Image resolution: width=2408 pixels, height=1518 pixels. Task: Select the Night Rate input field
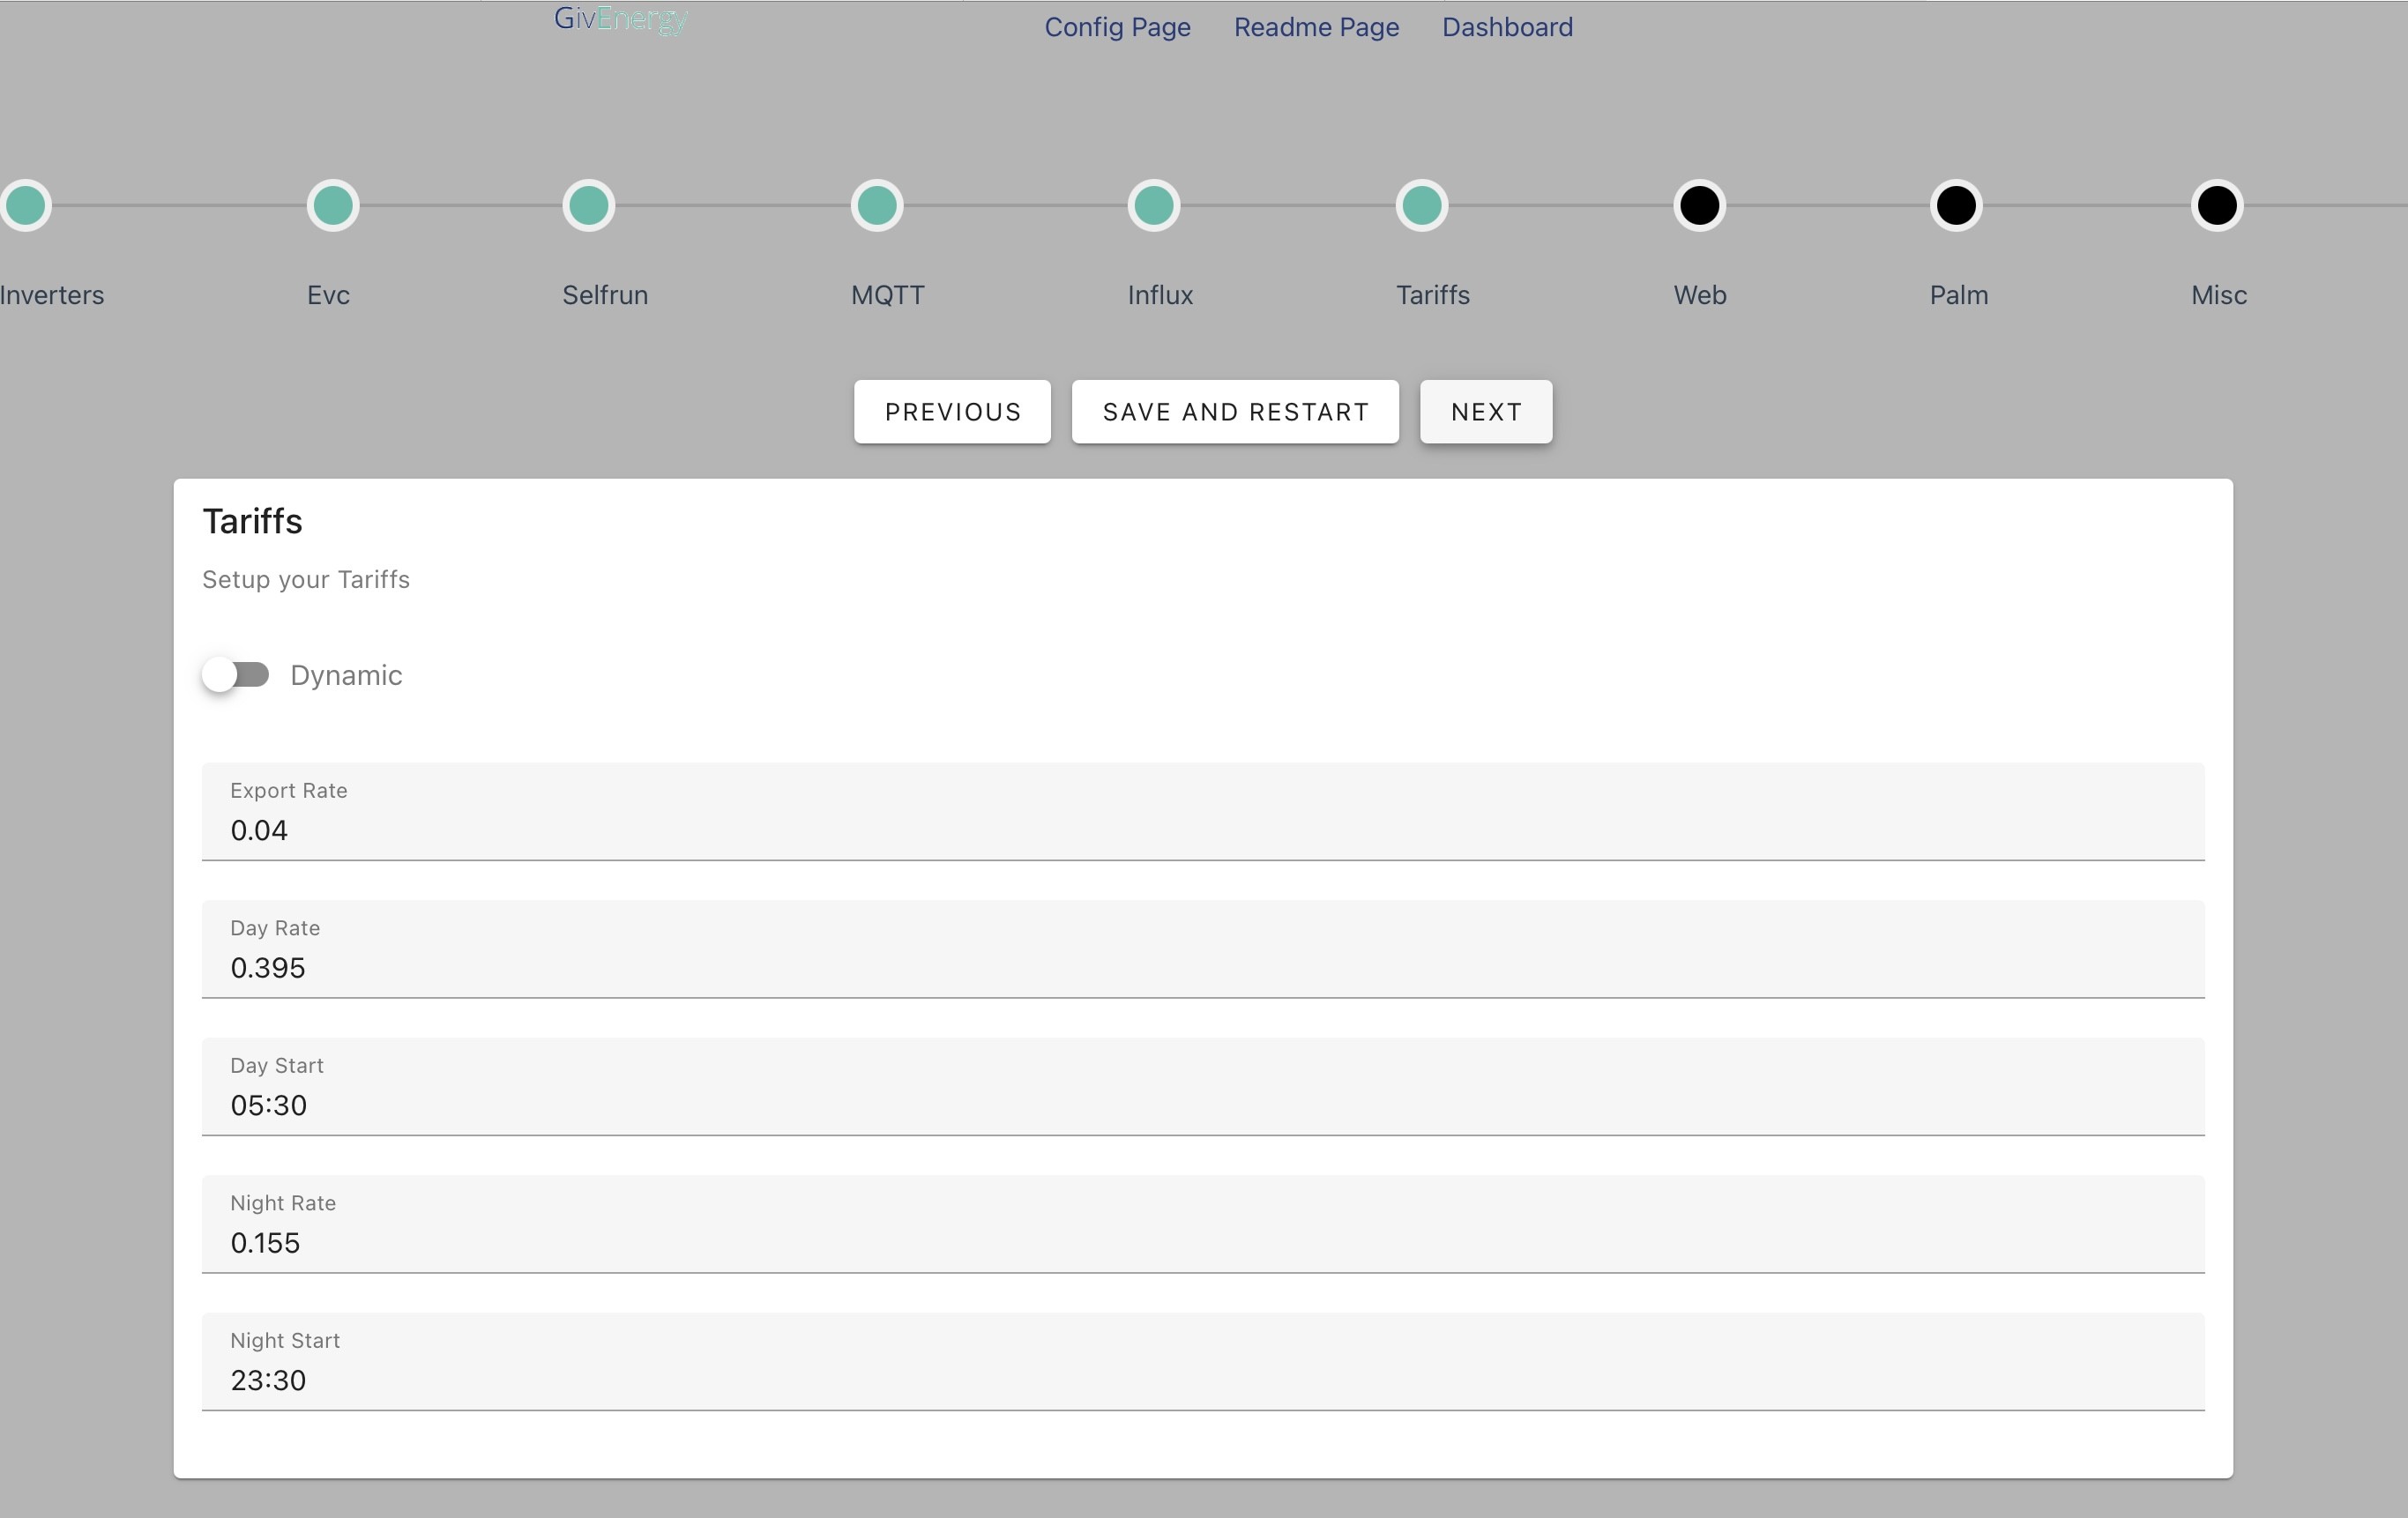(1203, 1224)
